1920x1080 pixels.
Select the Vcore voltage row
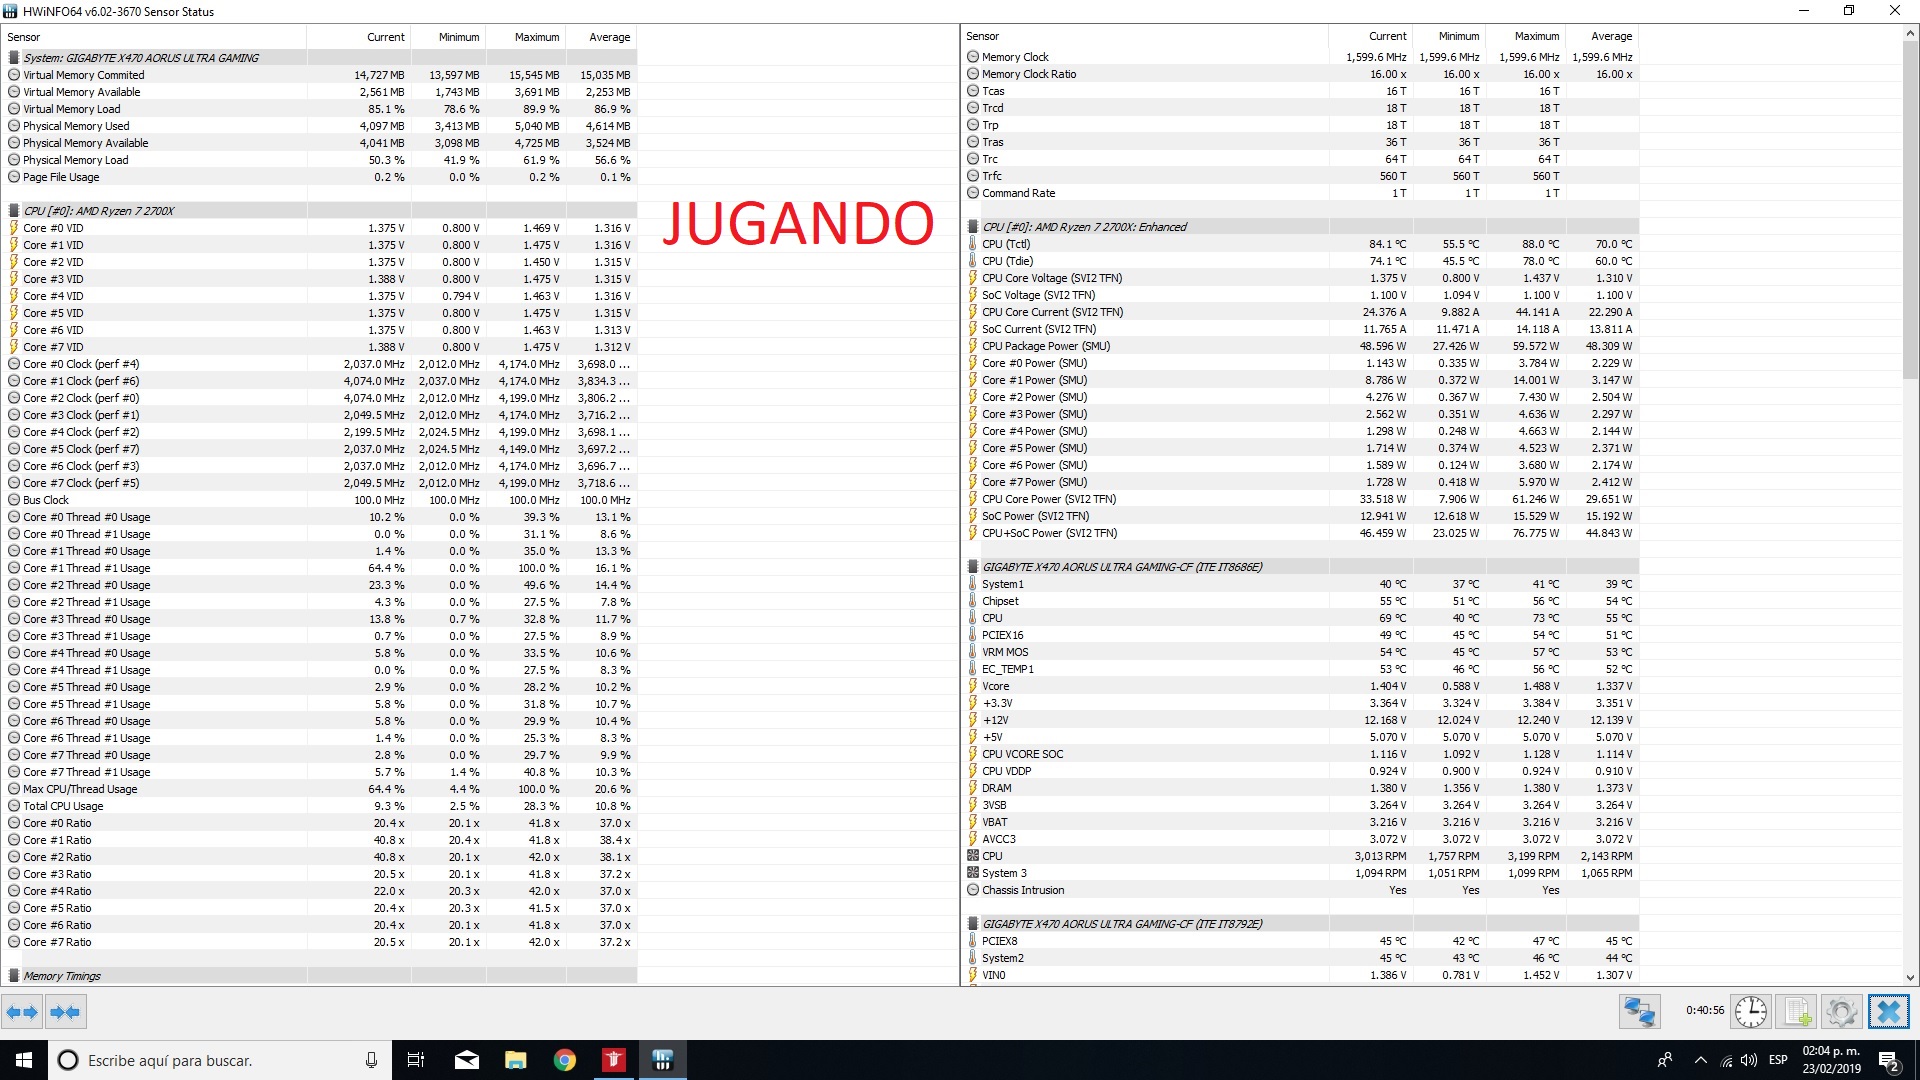1301,686
